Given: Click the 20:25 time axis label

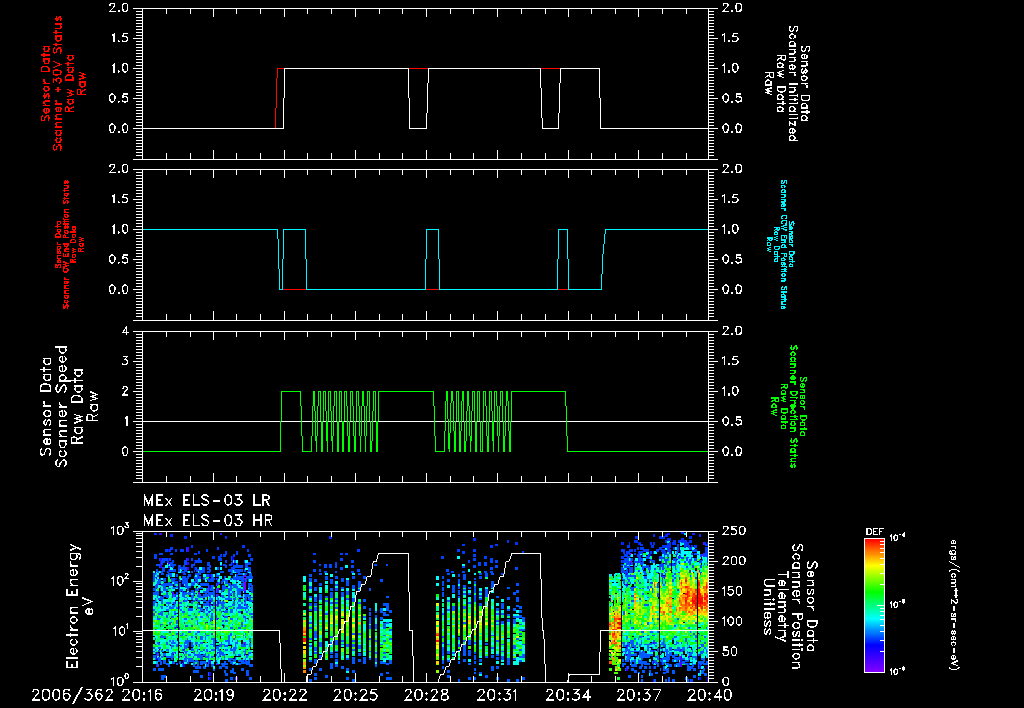Looking at the screenshot, I should click(355, 696).
